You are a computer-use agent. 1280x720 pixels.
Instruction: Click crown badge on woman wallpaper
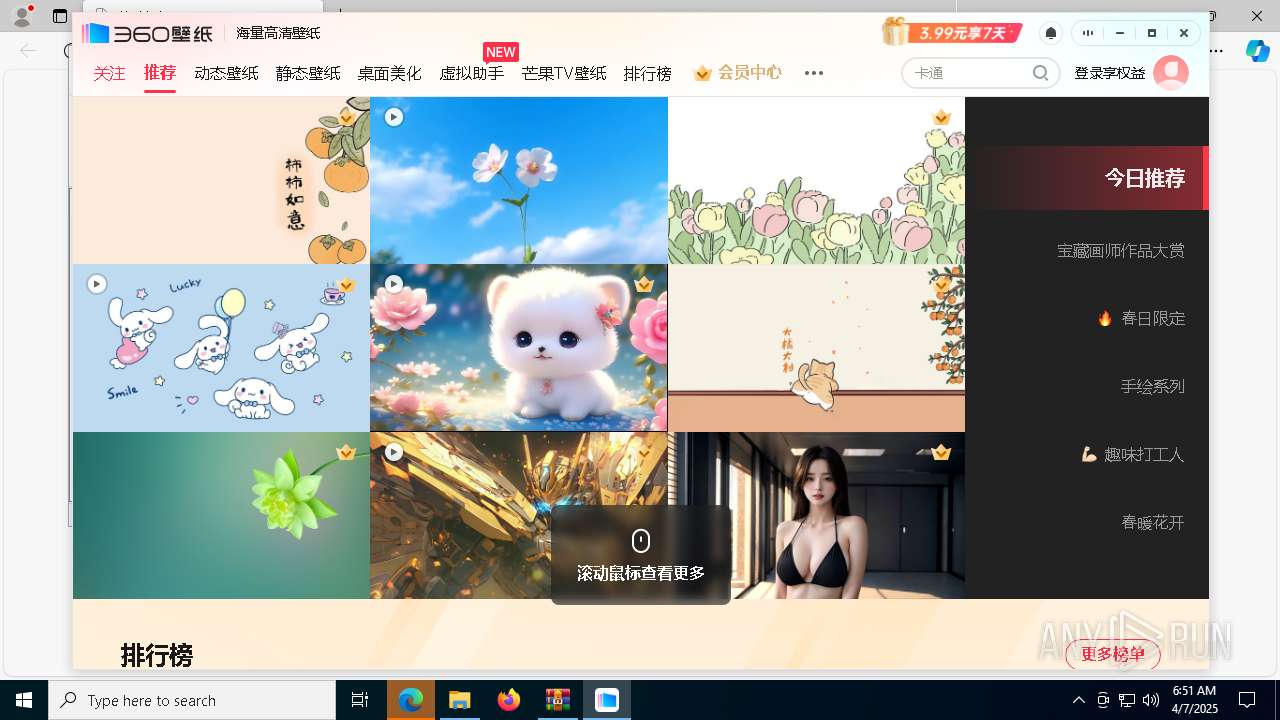[941, 452]
